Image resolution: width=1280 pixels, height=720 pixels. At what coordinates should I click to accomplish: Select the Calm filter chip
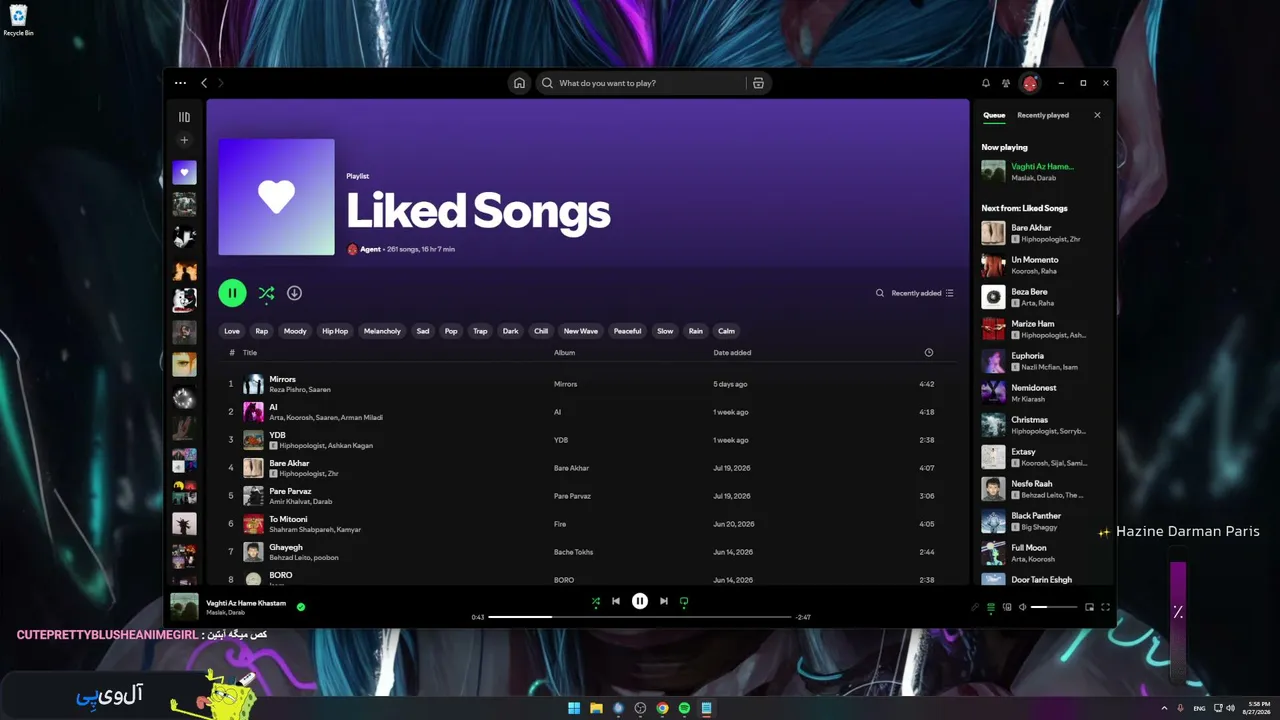[726, 331]
